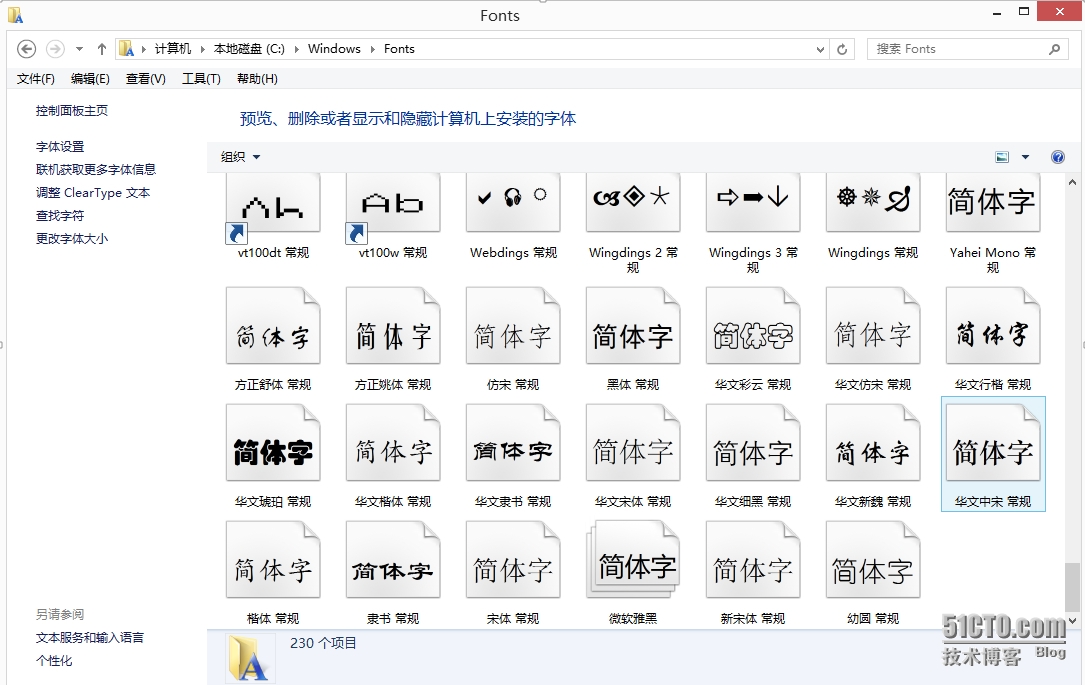The width and height of the screenshot is (1085, 685).
Task: Go up one folder level
Action: [102, 49]
